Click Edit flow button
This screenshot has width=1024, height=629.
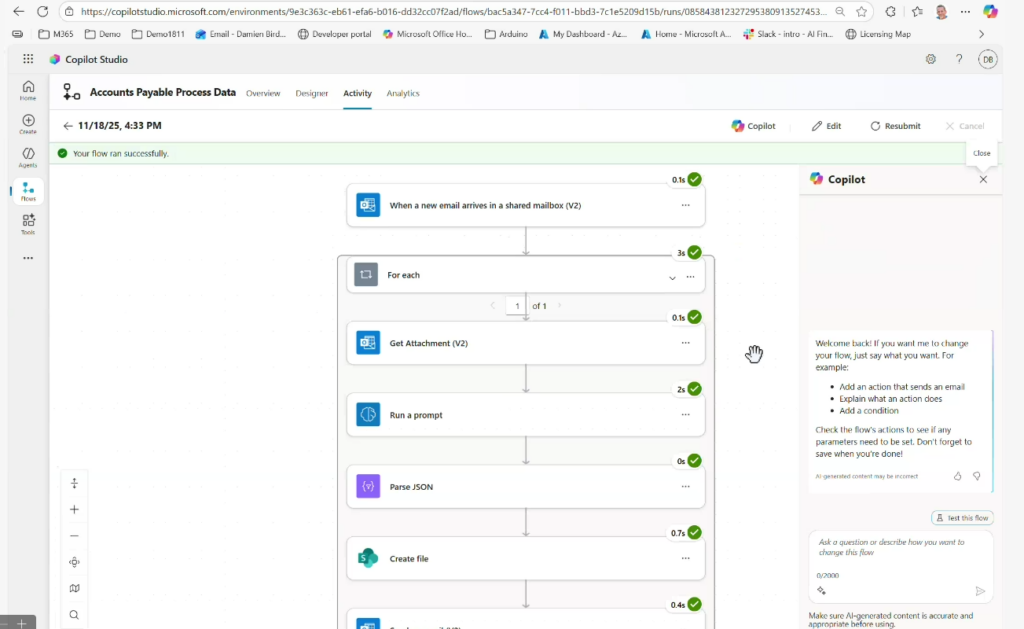pos(826,126)
